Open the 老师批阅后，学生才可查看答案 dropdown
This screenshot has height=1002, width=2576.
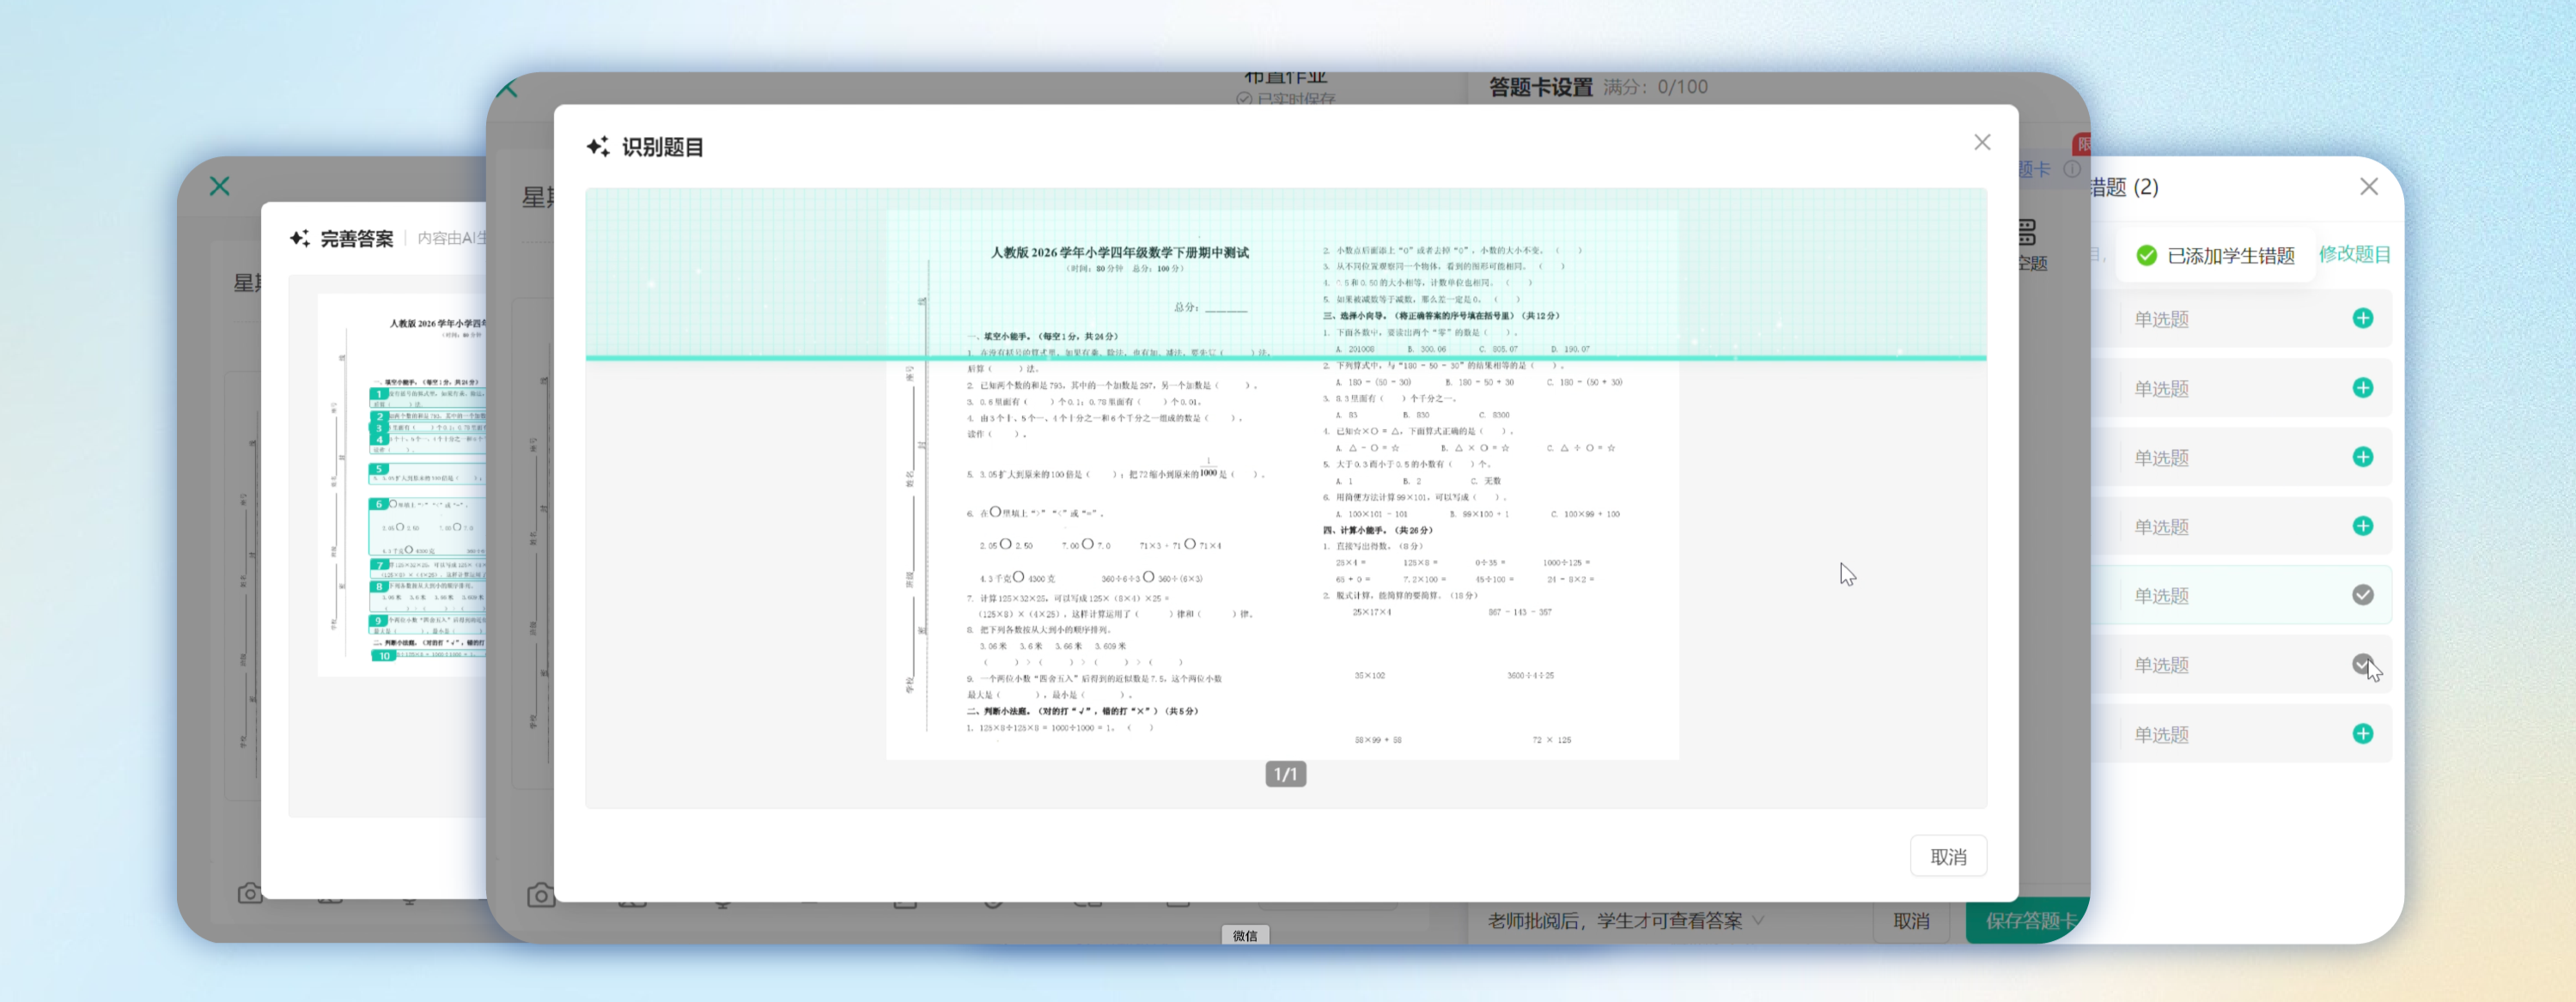pyautogui.click(x=1625, y=921)
